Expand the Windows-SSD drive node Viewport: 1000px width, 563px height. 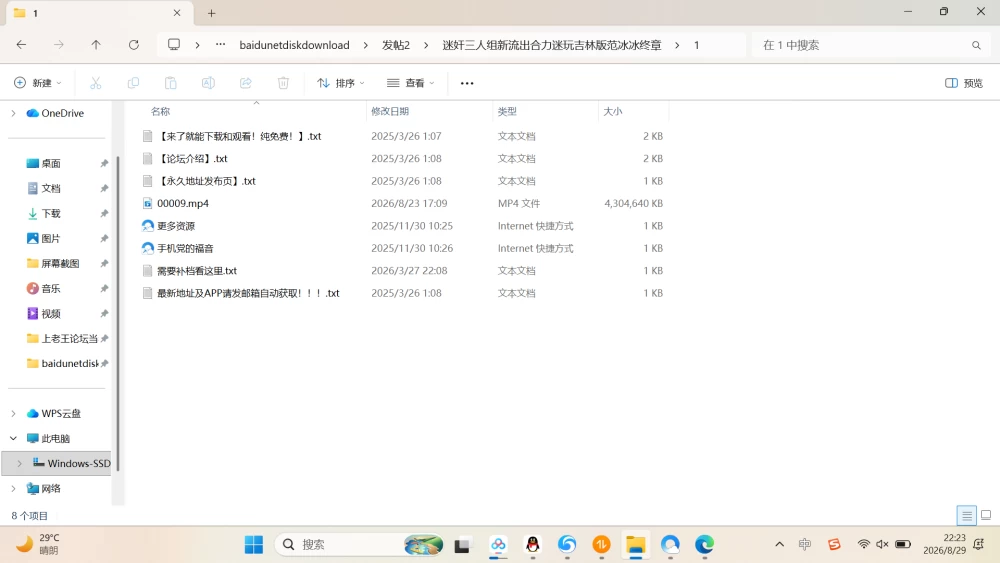[x=20, y=464]
